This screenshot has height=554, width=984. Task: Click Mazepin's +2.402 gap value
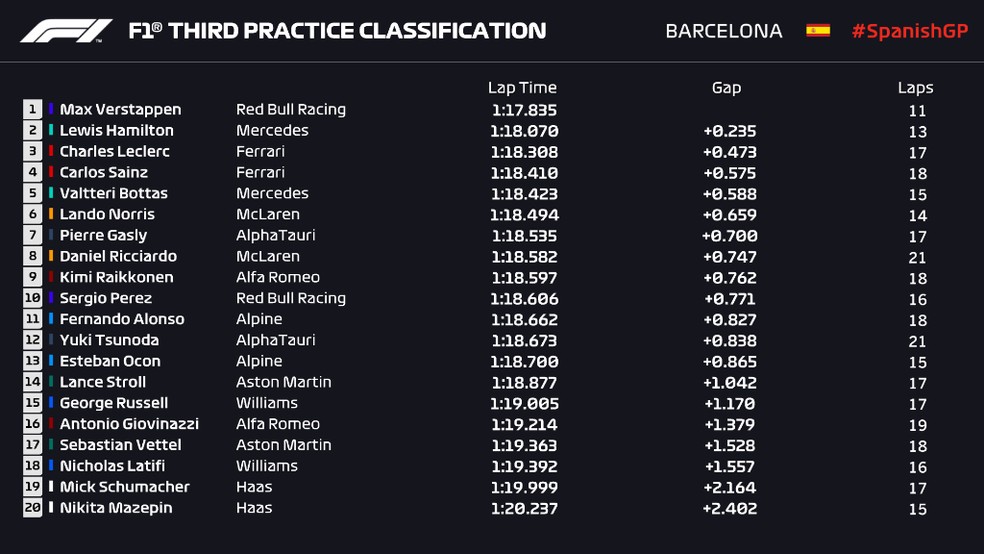click(730, 508)
